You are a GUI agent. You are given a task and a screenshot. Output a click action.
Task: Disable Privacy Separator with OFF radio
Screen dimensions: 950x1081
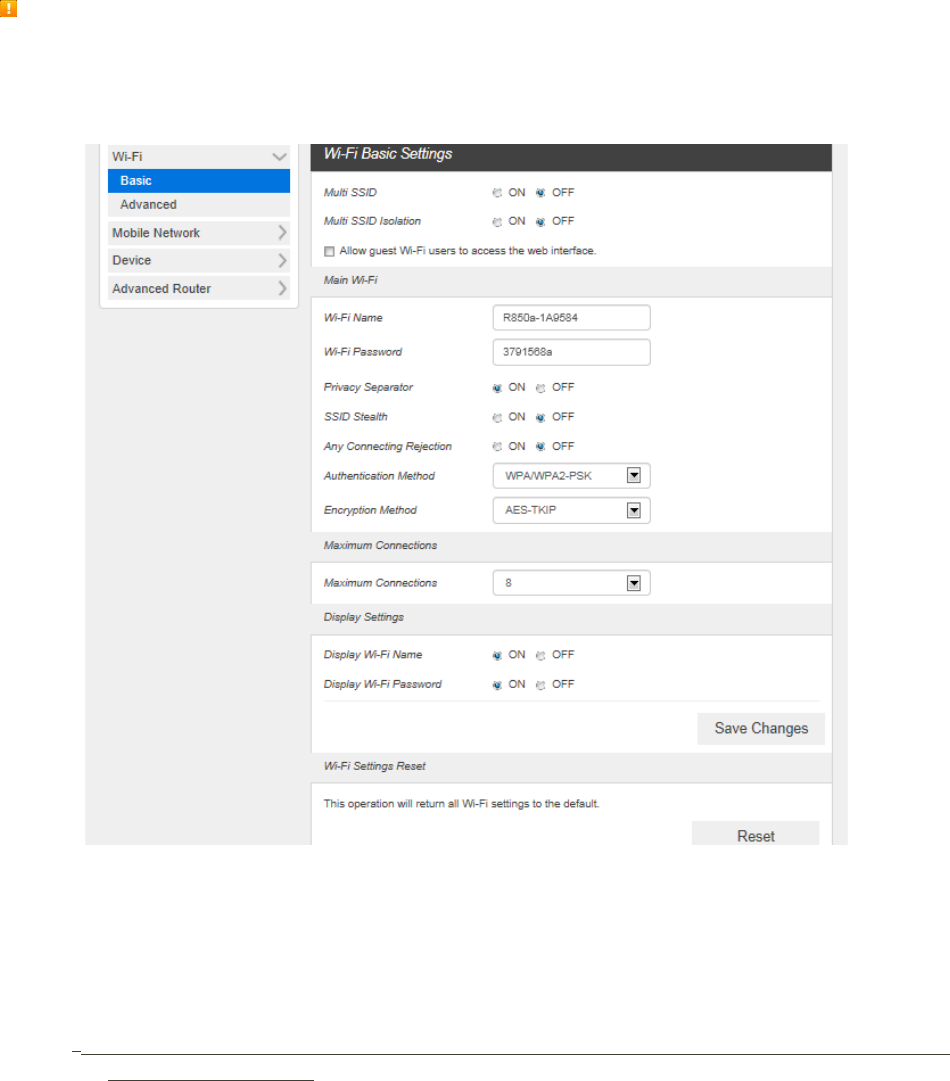[540, 388]
